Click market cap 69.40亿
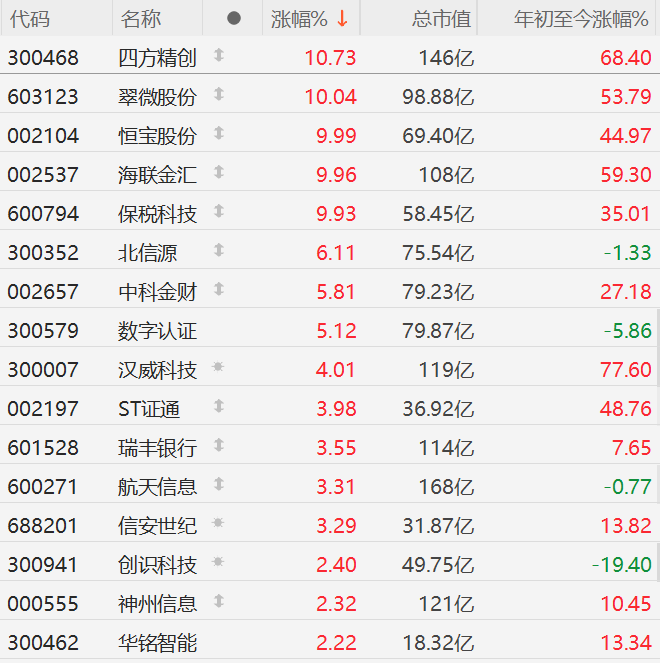Image resolution: width=660 pixels, height=663 pixels. pos(438,136)
